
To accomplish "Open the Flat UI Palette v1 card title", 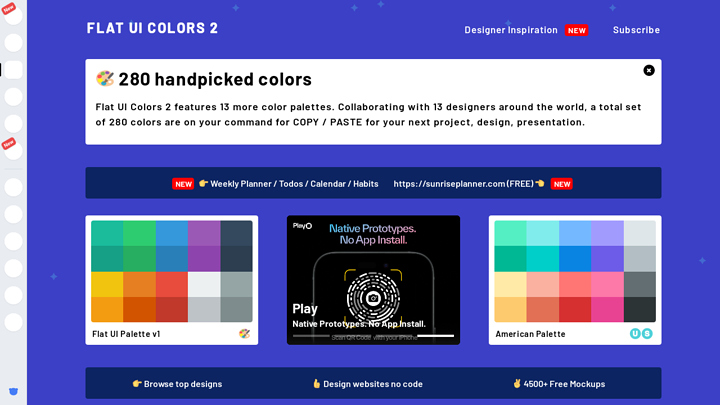I will [126, 334].
